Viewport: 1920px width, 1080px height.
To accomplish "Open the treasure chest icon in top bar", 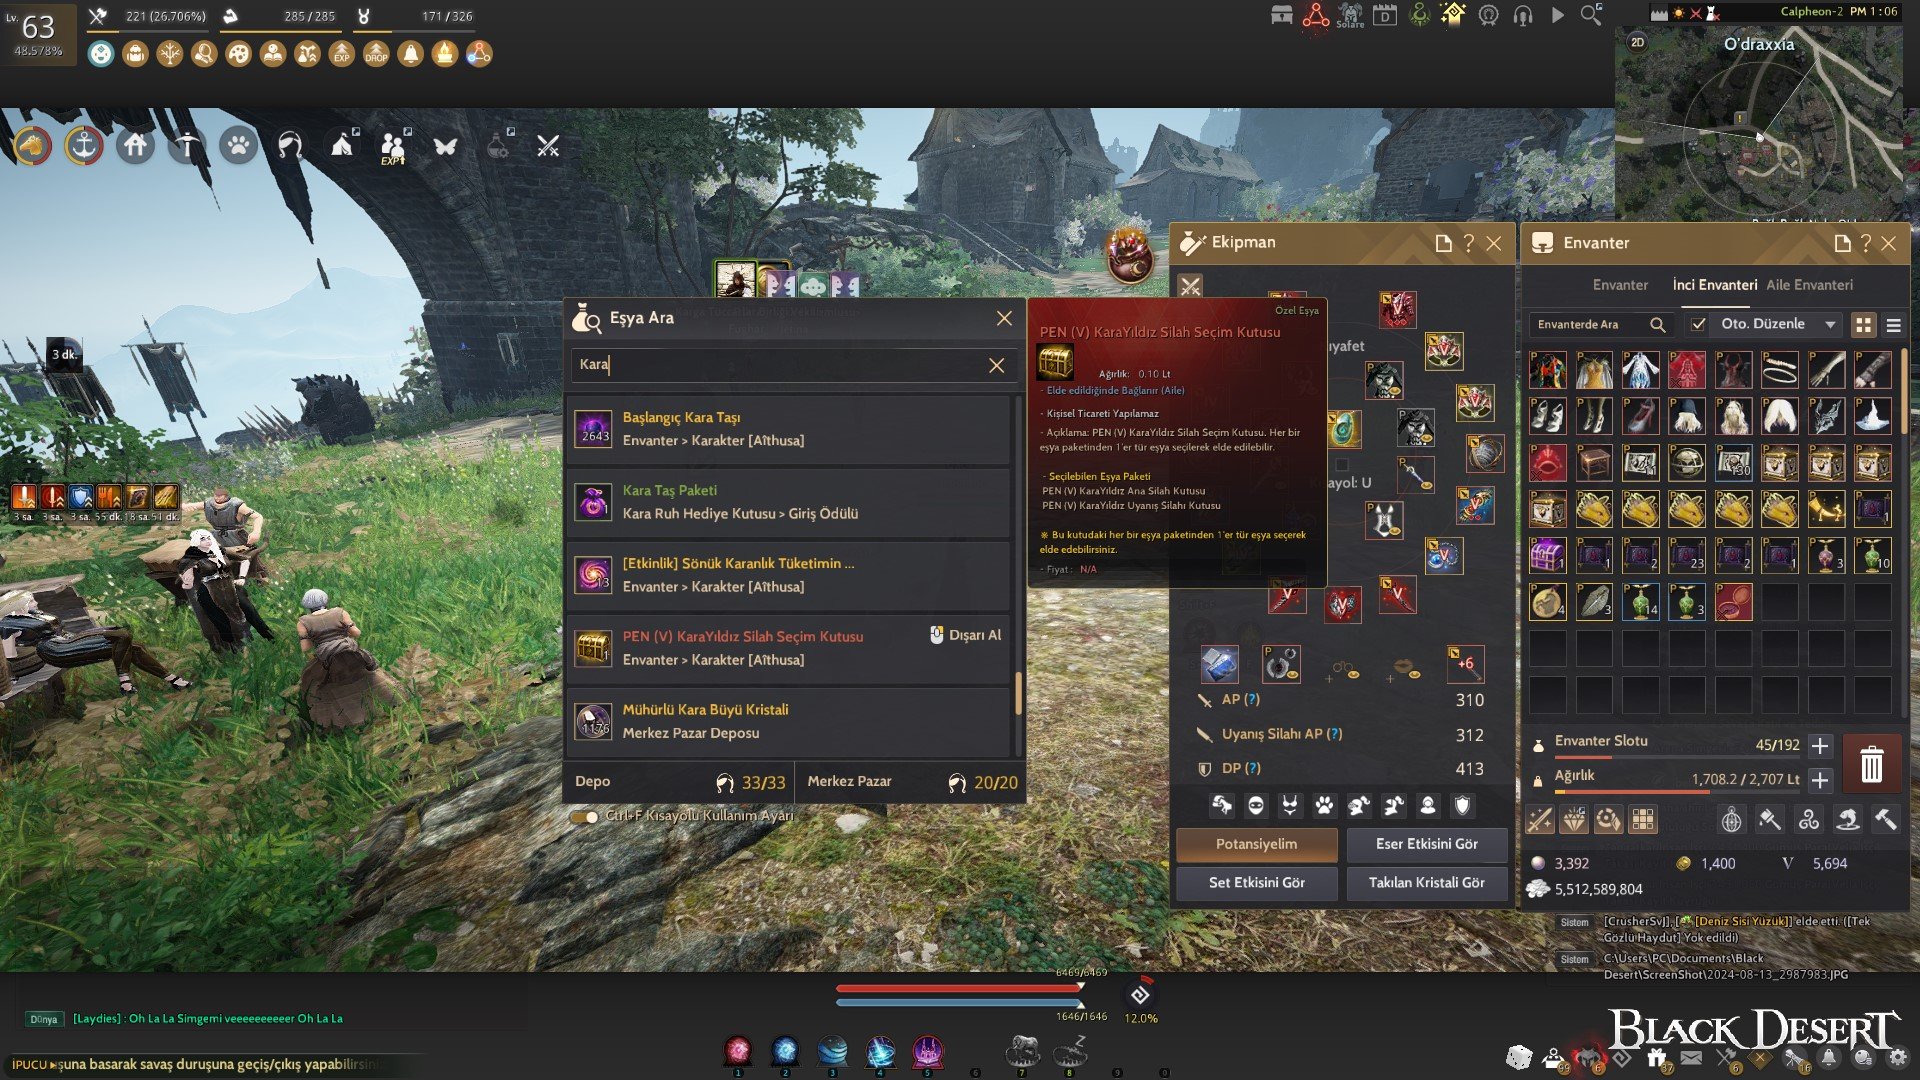I will coord(1281,15).
